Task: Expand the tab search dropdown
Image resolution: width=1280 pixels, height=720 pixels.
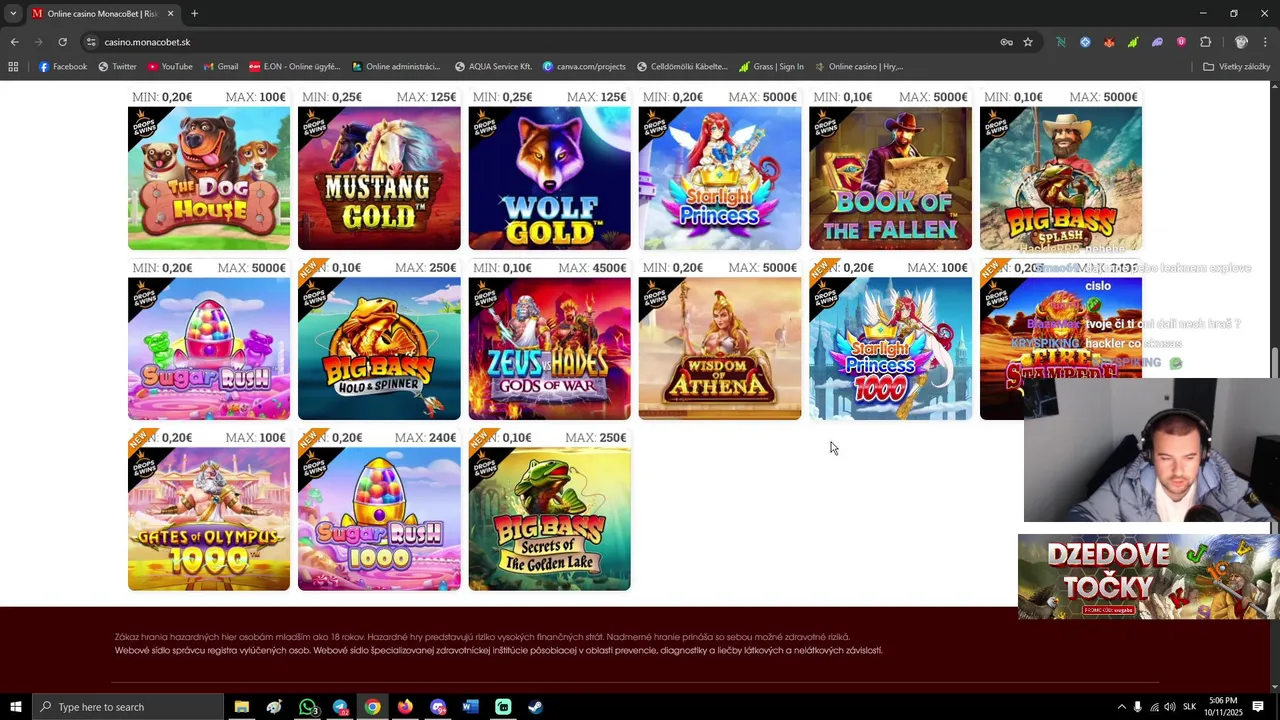Action: pos(13,13)
